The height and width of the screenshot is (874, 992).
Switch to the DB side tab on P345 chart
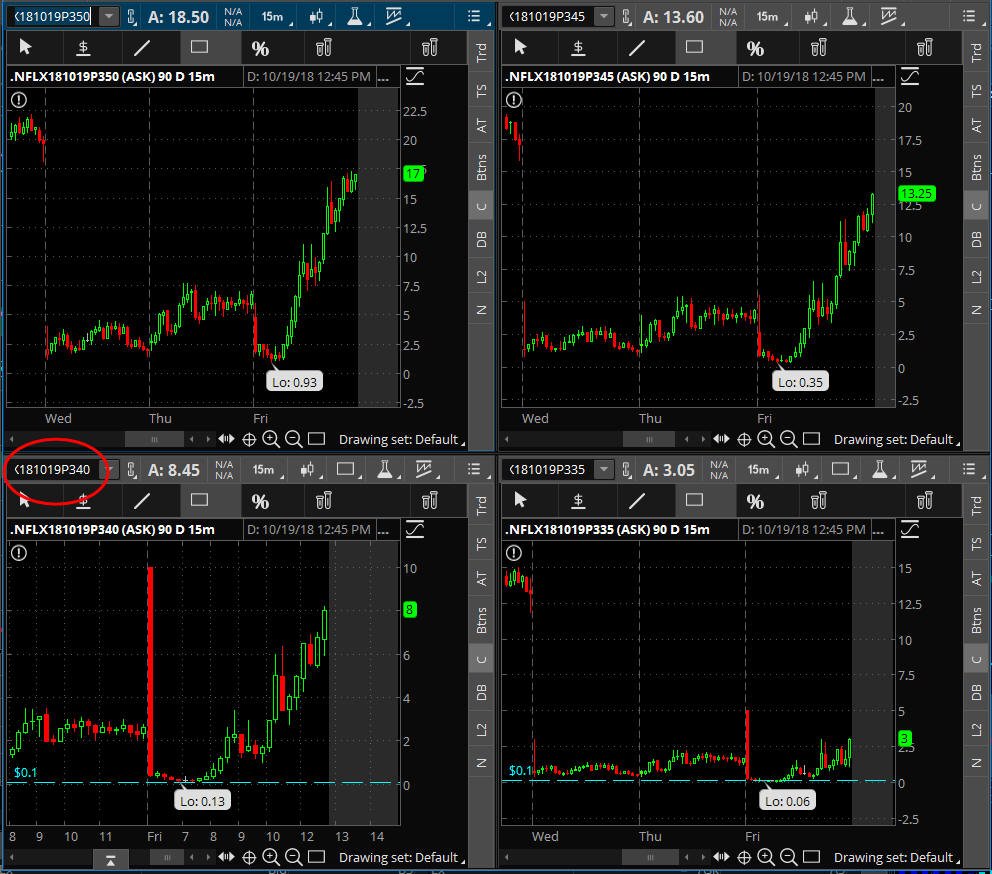[x=976, y=239]
